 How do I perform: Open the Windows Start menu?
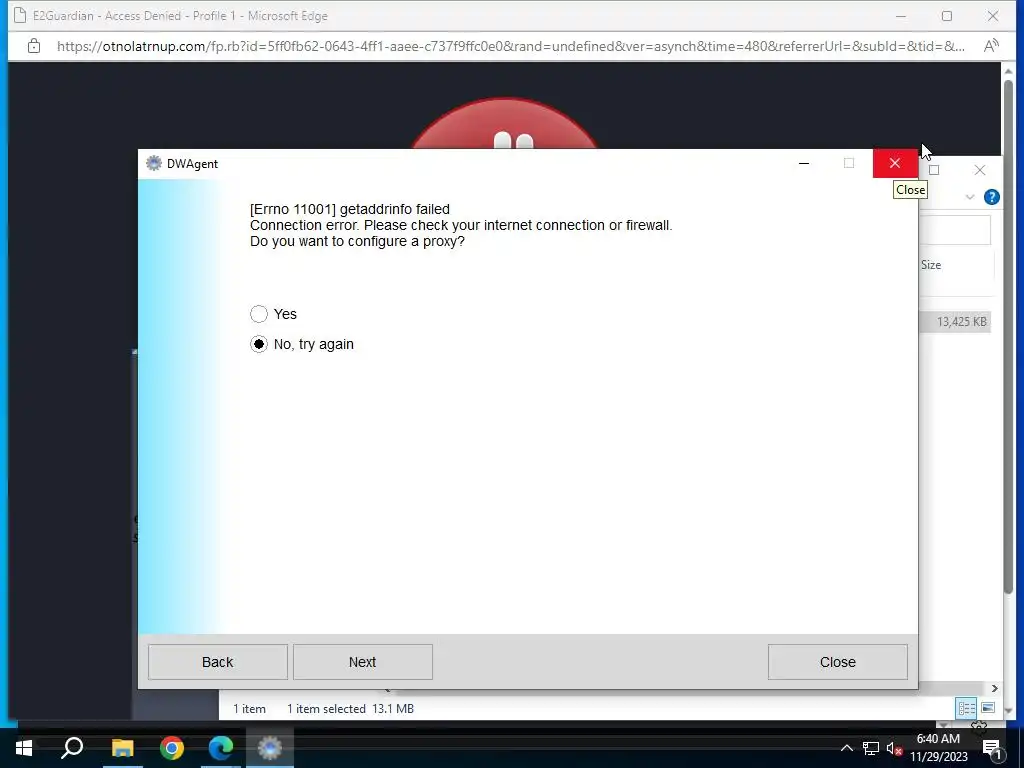tap(24, 748)
